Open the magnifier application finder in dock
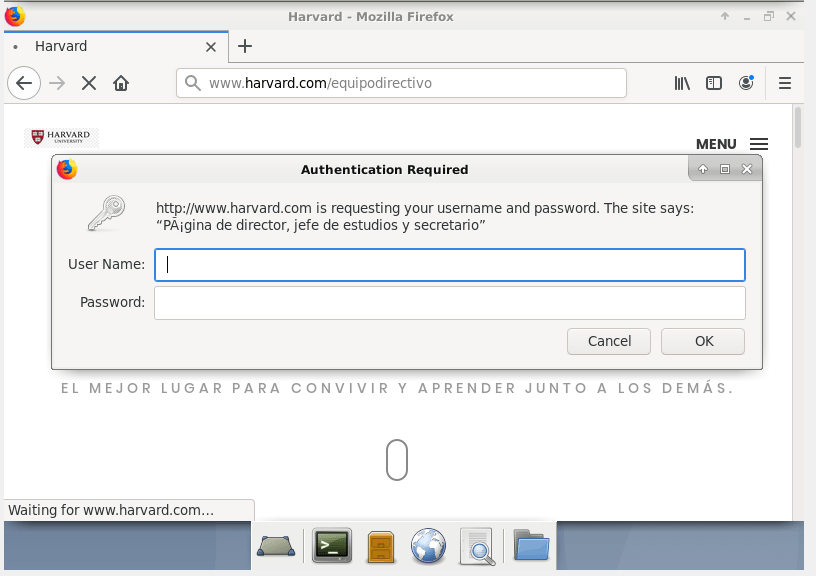This screenshot has width=816, height=576. point(477,546)
